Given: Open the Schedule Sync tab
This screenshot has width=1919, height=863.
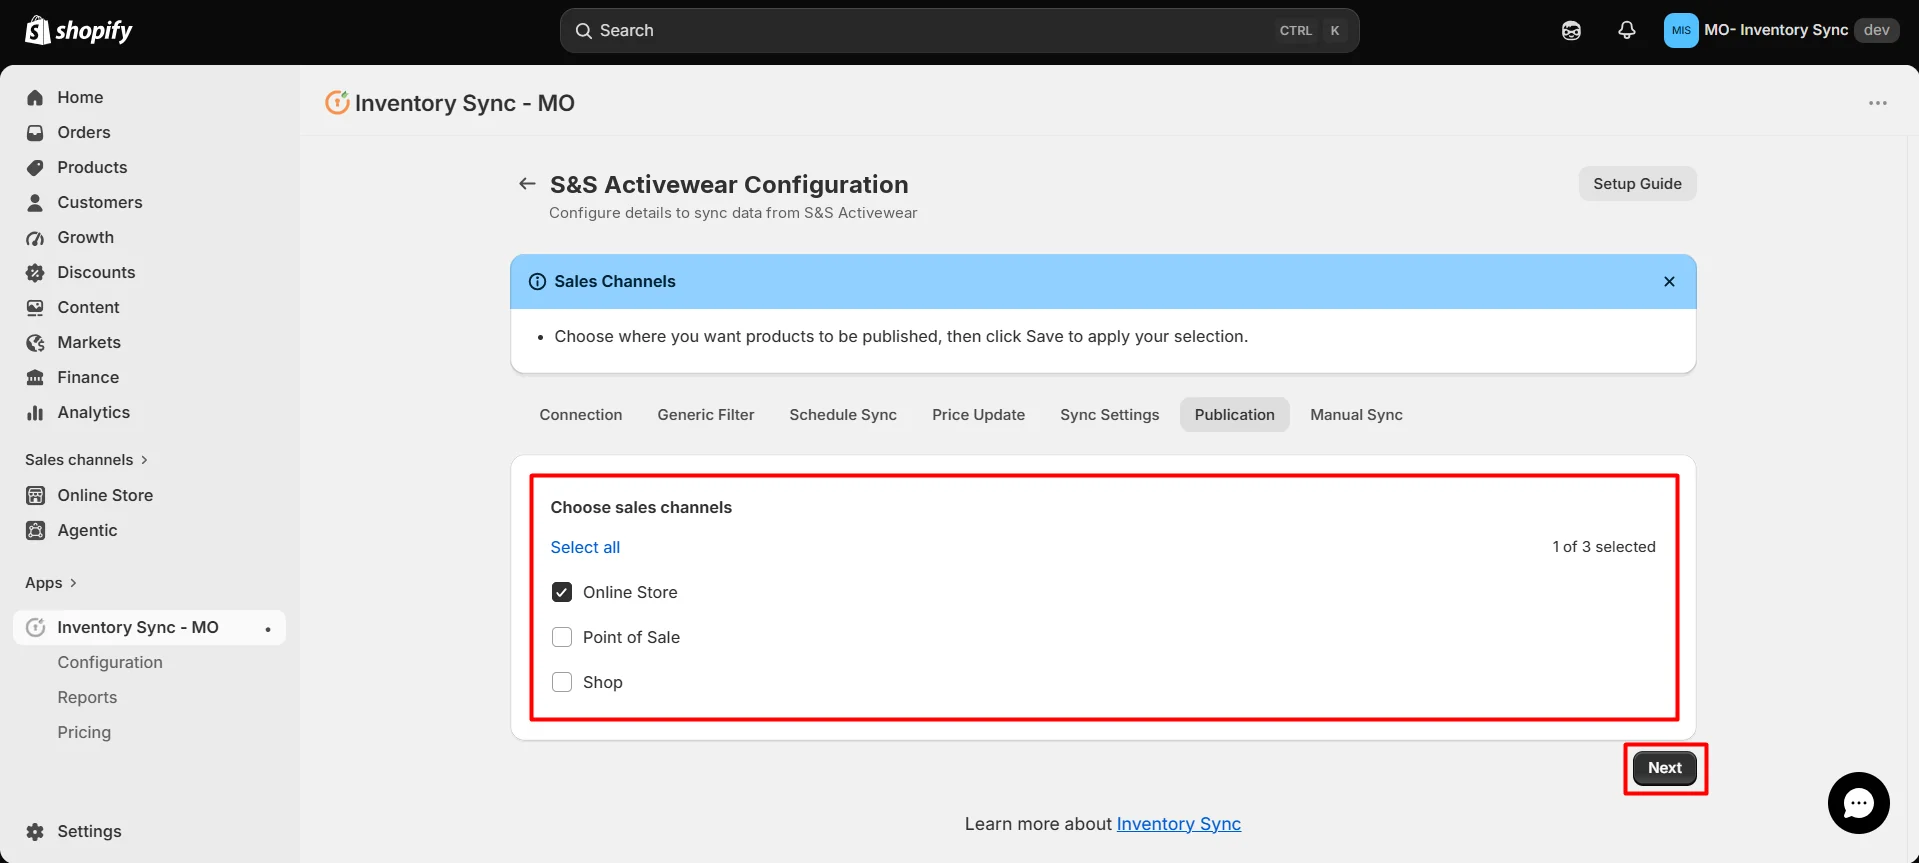Looking at the screenshot, I should coord(843,415).
